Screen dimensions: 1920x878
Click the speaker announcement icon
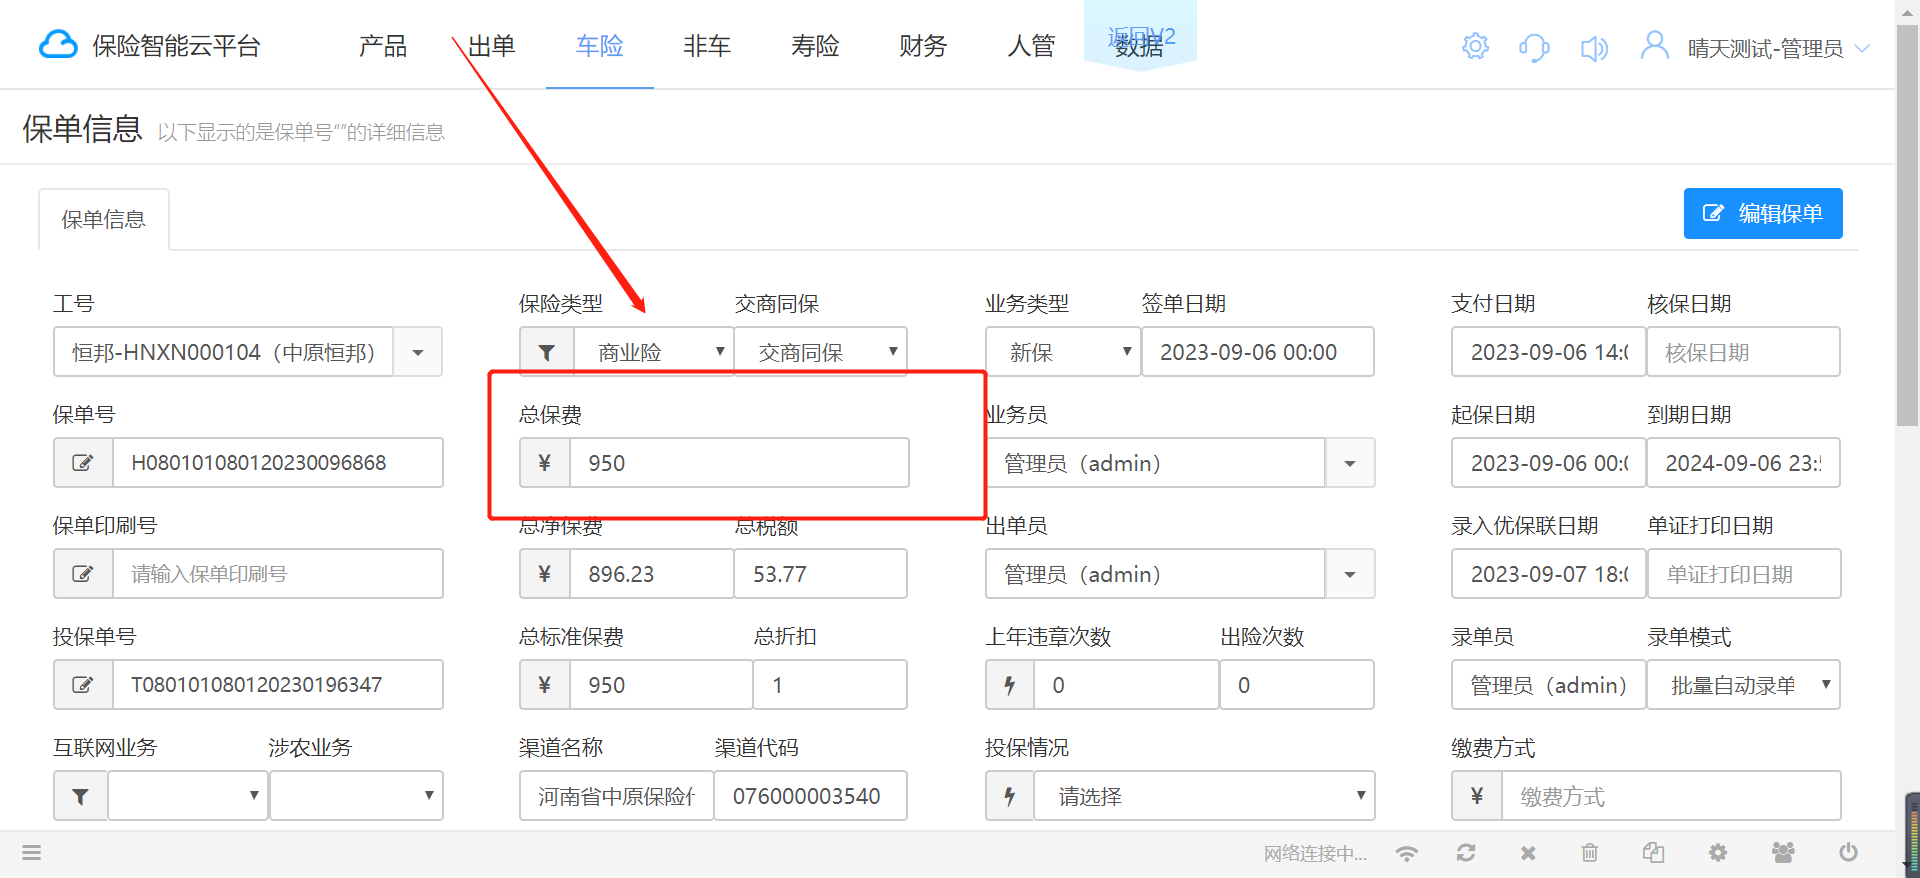[1594, 48]
